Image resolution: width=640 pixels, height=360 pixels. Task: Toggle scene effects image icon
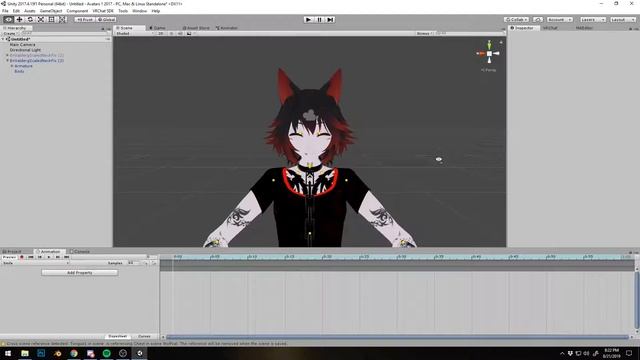point(189,33)
